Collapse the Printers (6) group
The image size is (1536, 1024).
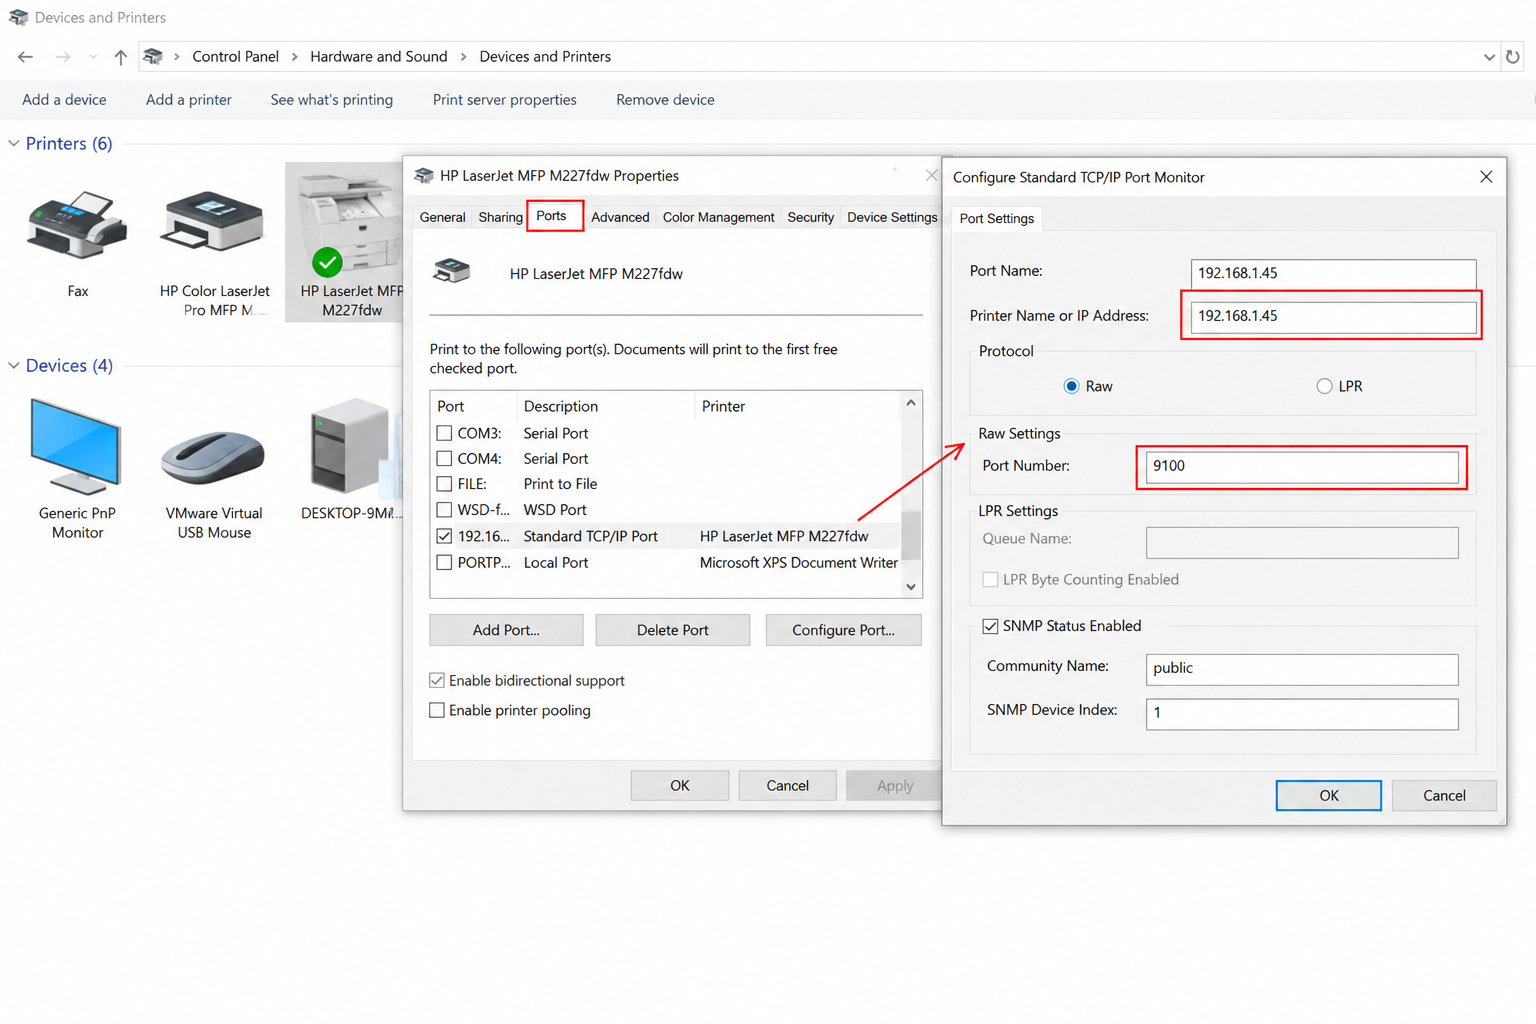pos(14,144)
